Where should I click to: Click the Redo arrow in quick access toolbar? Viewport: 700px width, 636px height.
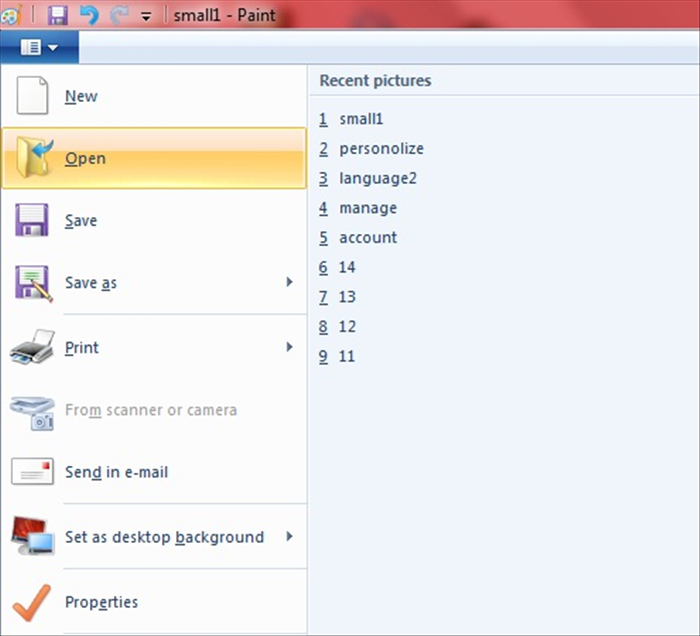tap(119, 15)
